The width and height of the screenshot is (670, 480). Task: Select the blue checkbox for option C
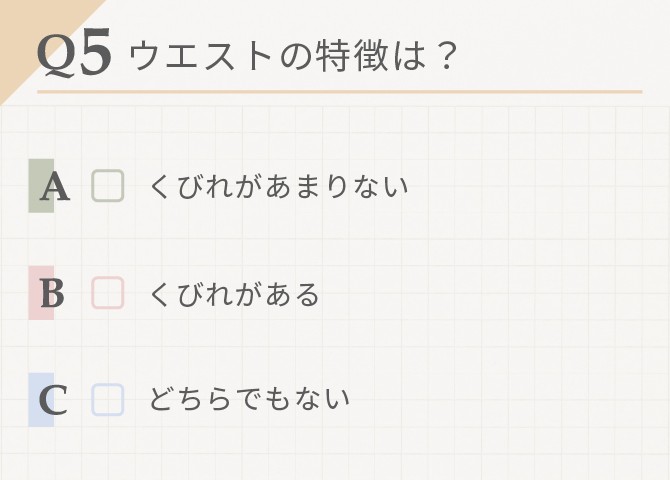point(108,400)
